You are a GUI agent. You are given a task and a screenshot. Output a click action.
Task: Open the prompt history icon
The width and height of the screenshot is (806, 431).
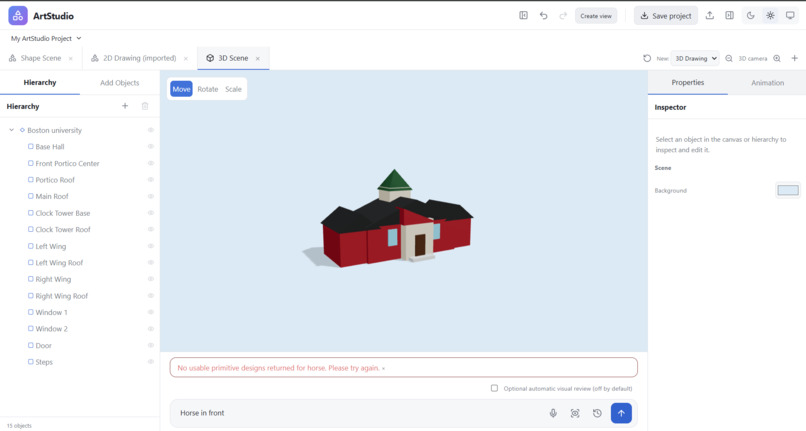click(x=597, y=413)
